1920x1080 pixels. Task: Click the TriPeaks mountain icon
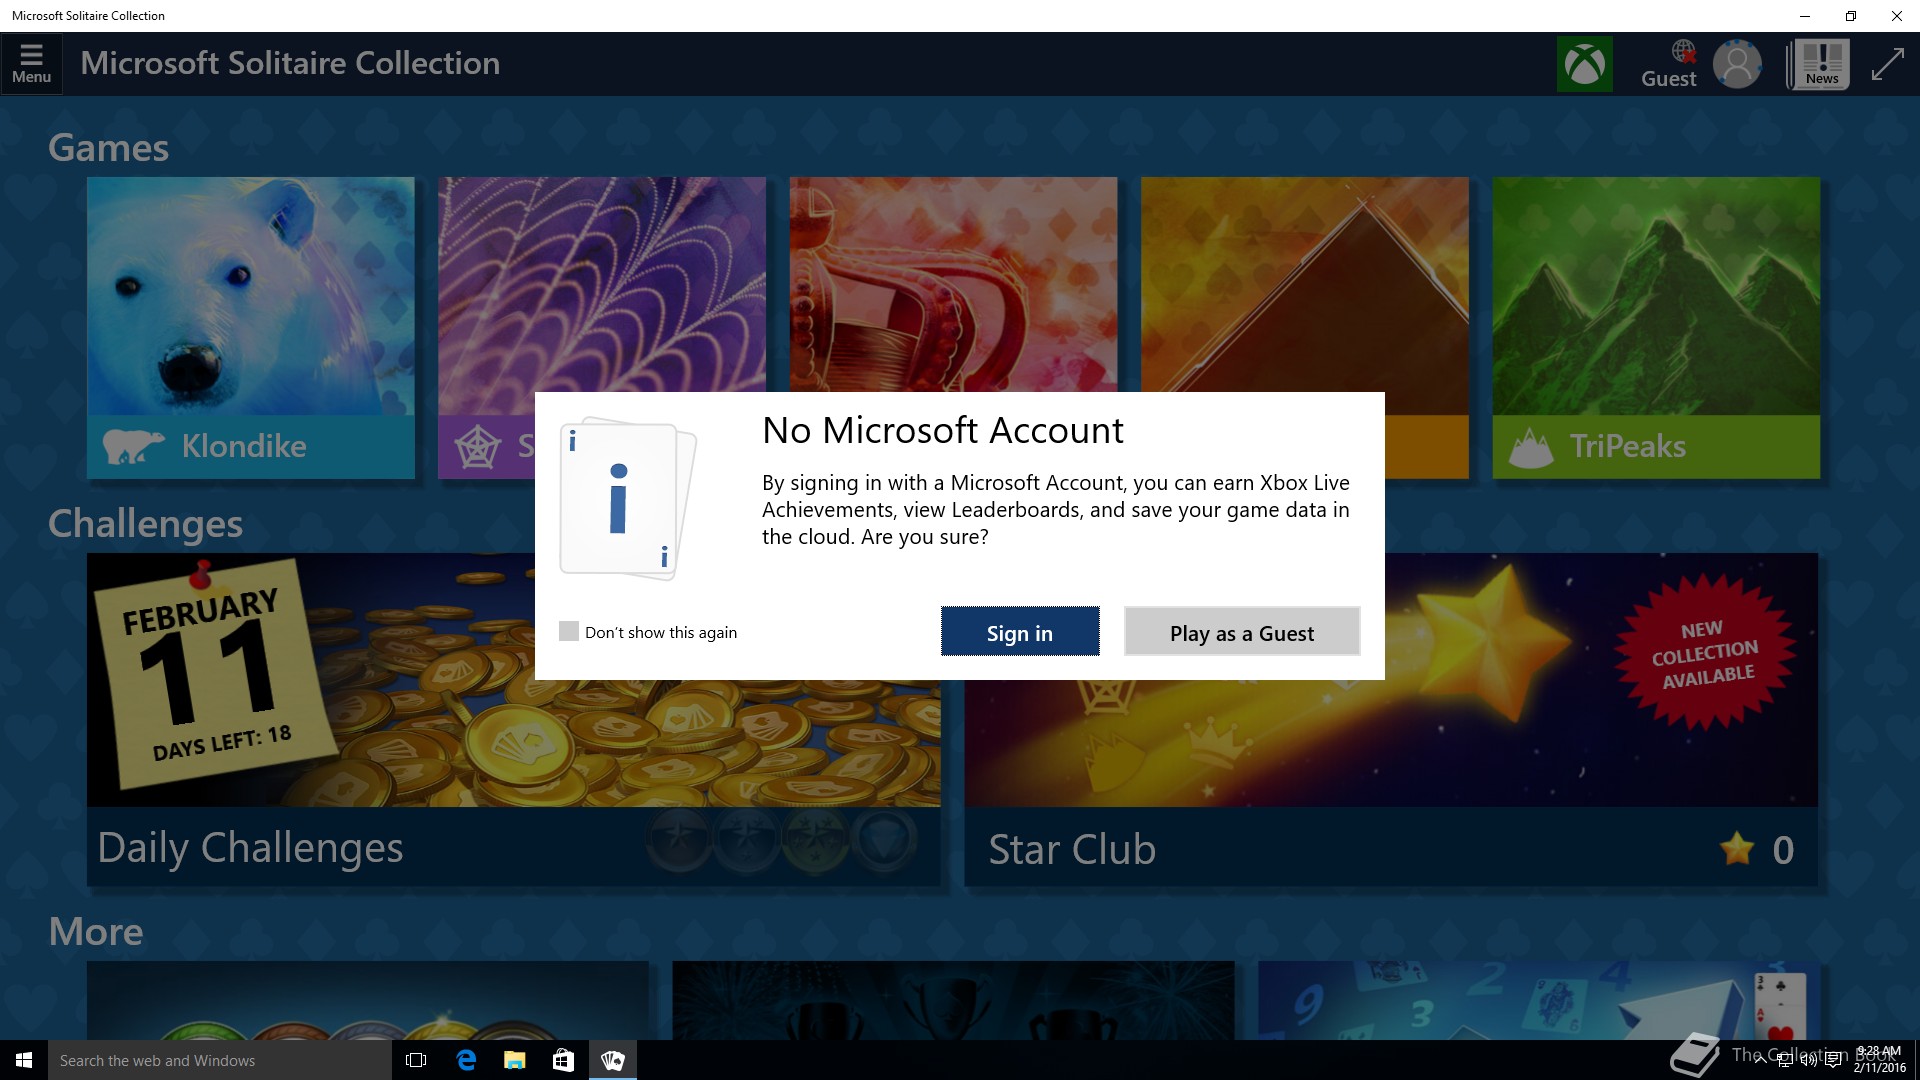pos(1530,447)
